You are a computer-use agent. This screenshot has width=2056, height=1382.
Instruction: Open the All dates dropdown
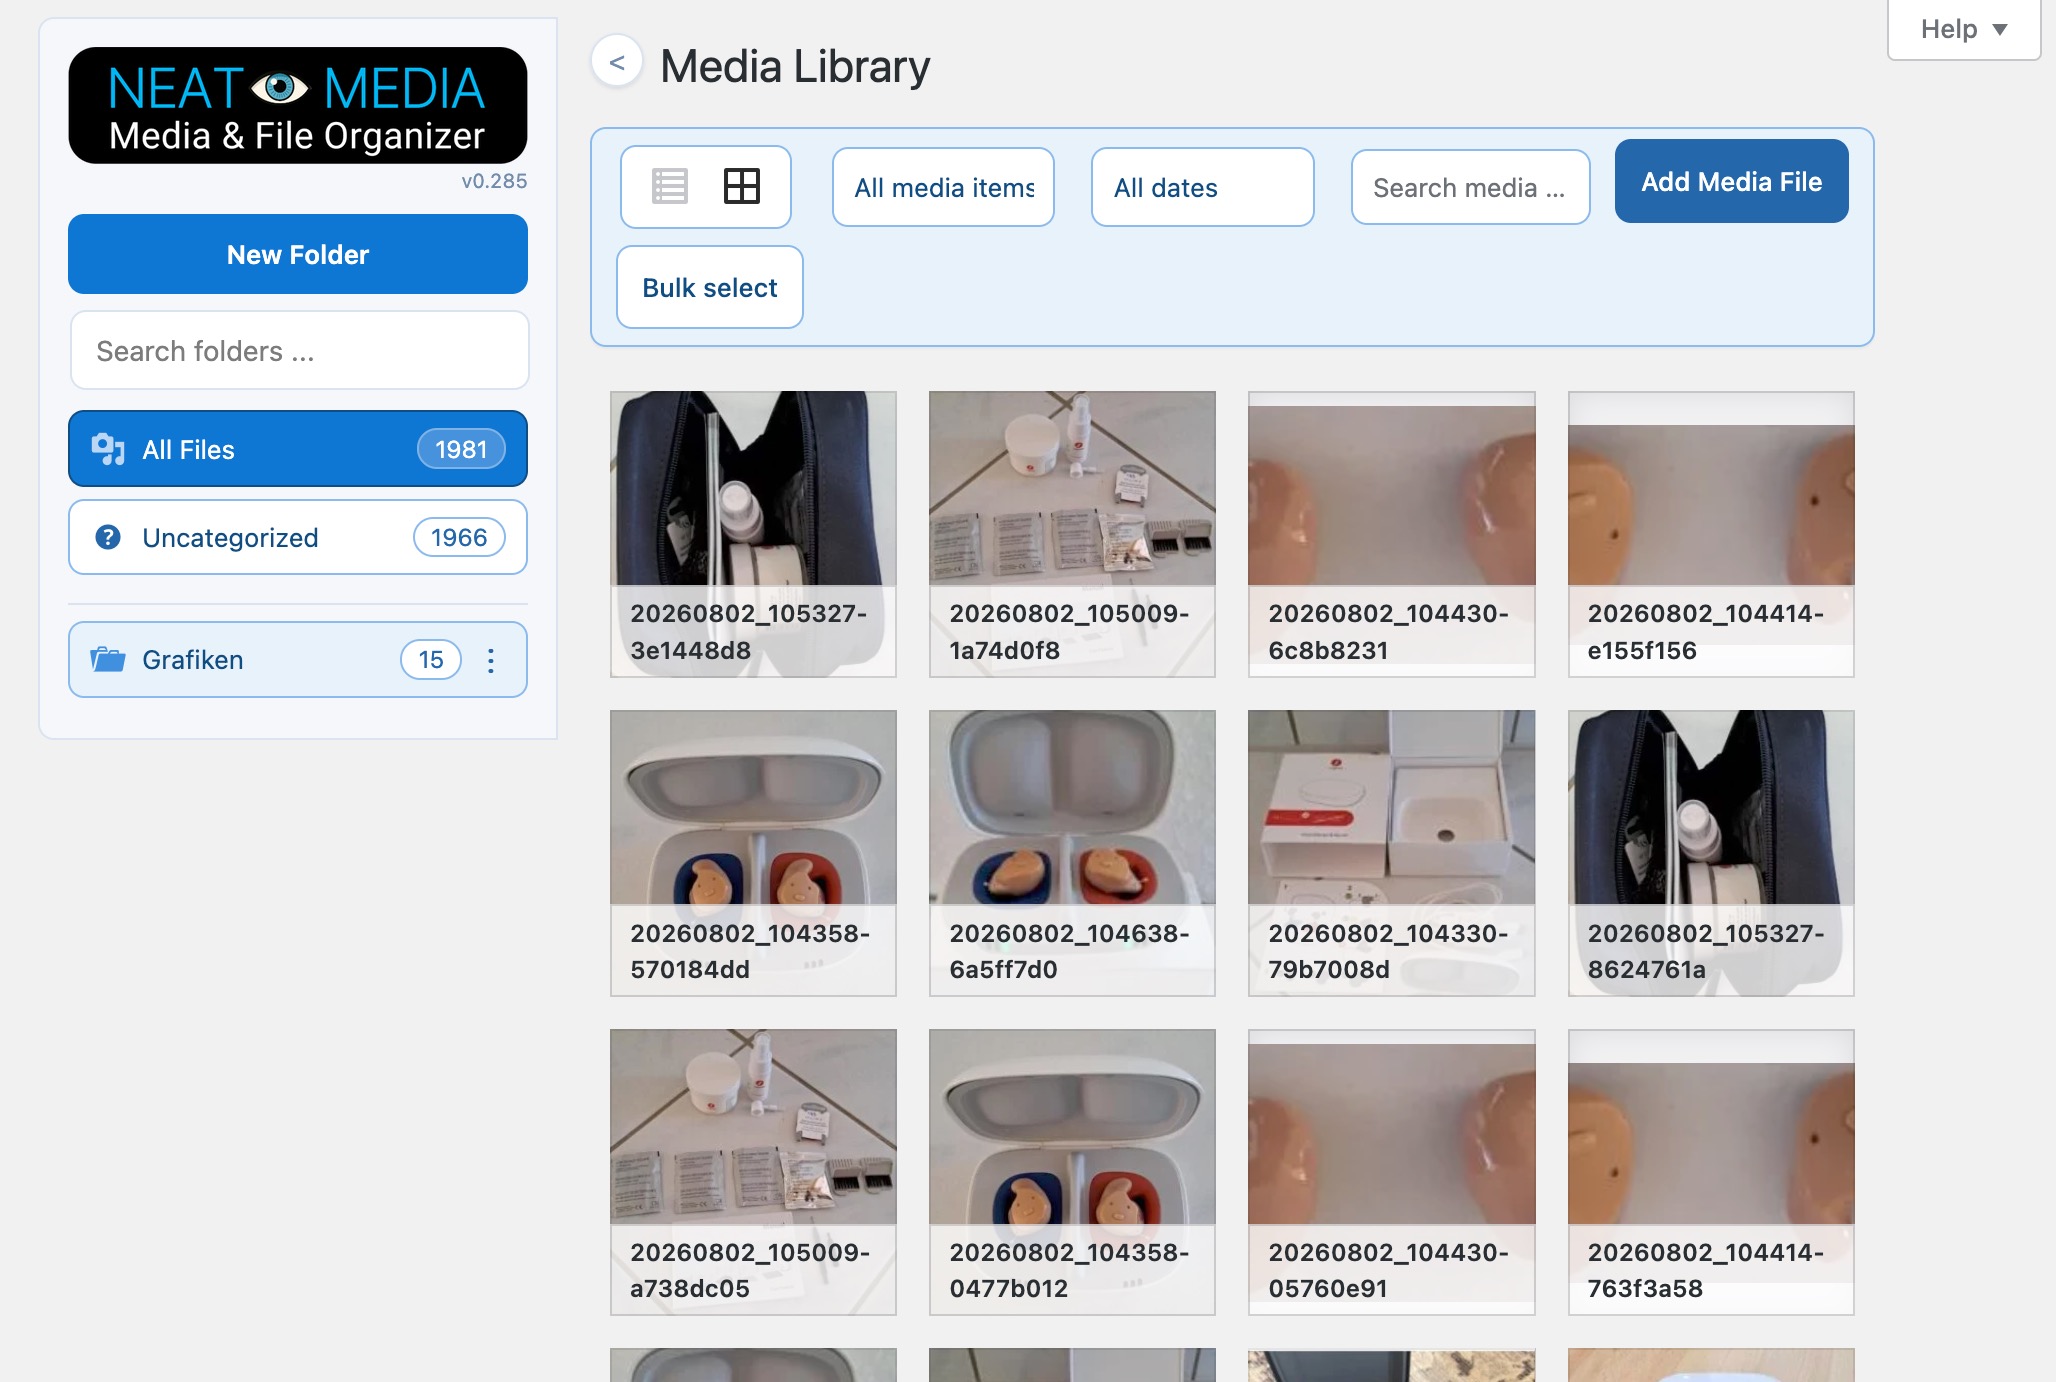1202,187
